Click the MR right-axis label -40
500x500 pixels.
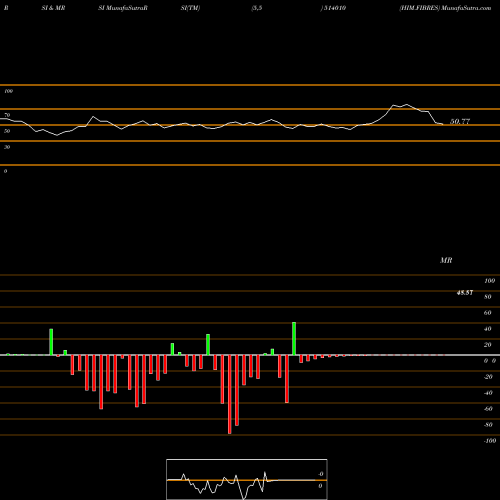[x=488, y=393]
